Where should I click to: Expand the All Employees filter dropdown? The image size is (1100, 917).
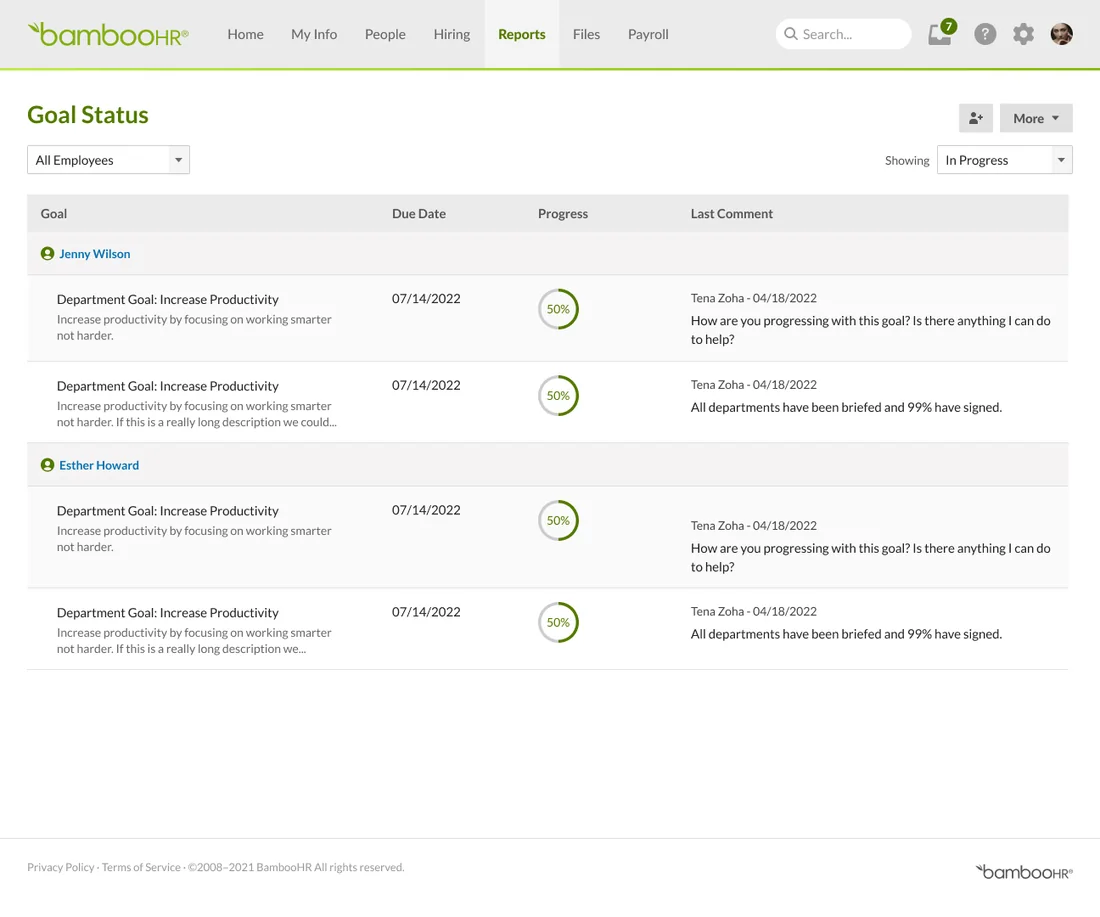(x=108, y=159)
